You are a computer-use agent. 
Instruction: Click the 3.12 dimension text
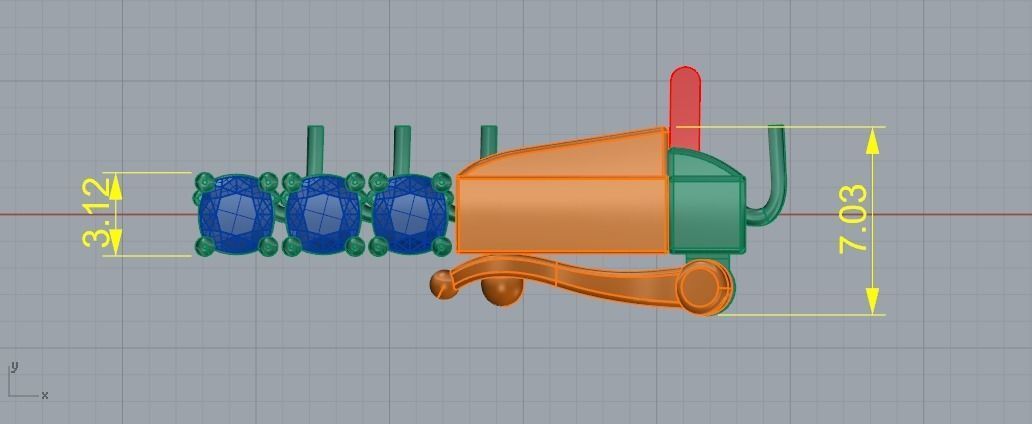pos(97,213)
